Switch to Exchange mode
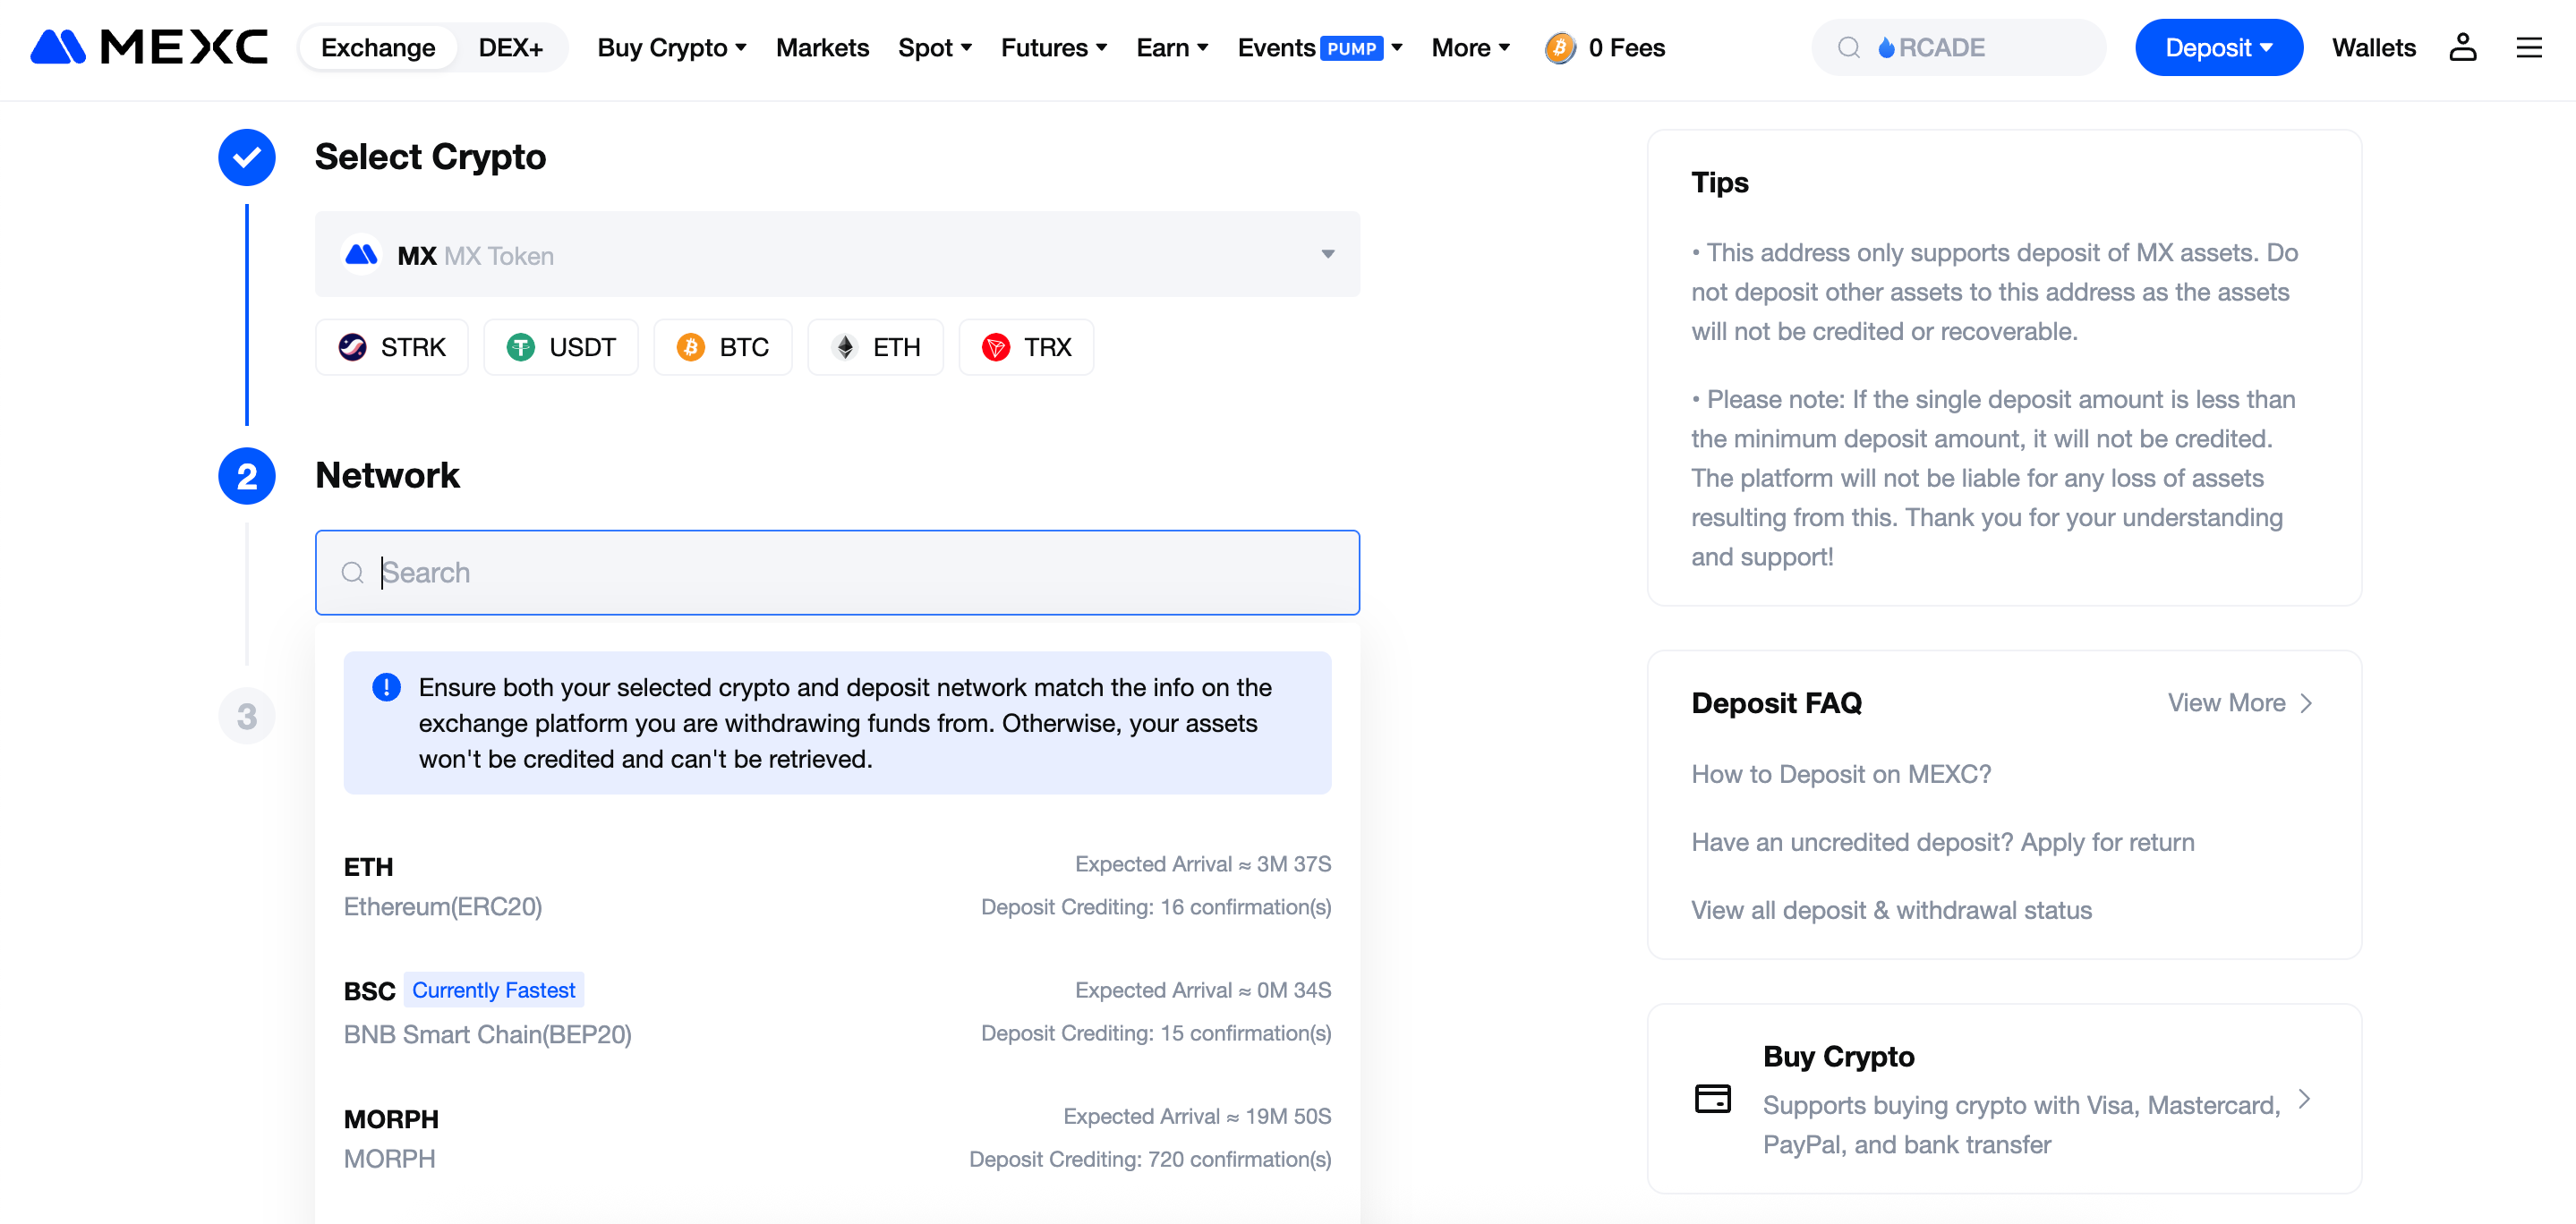 pos(378,47)
